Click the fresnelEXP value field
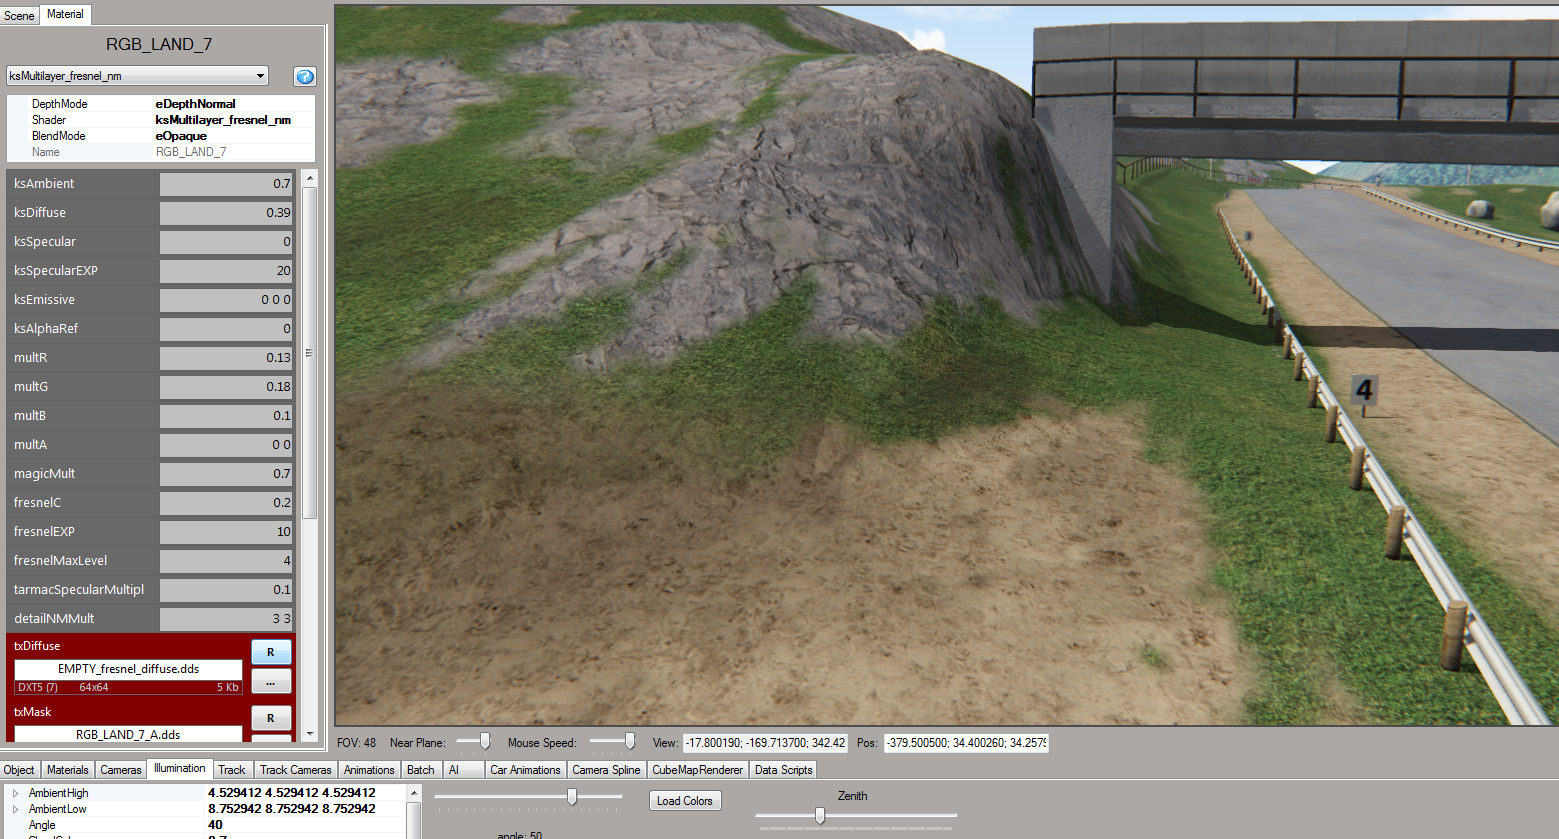This screenshot has width=1559, height=839. click(x=226, y=532)
